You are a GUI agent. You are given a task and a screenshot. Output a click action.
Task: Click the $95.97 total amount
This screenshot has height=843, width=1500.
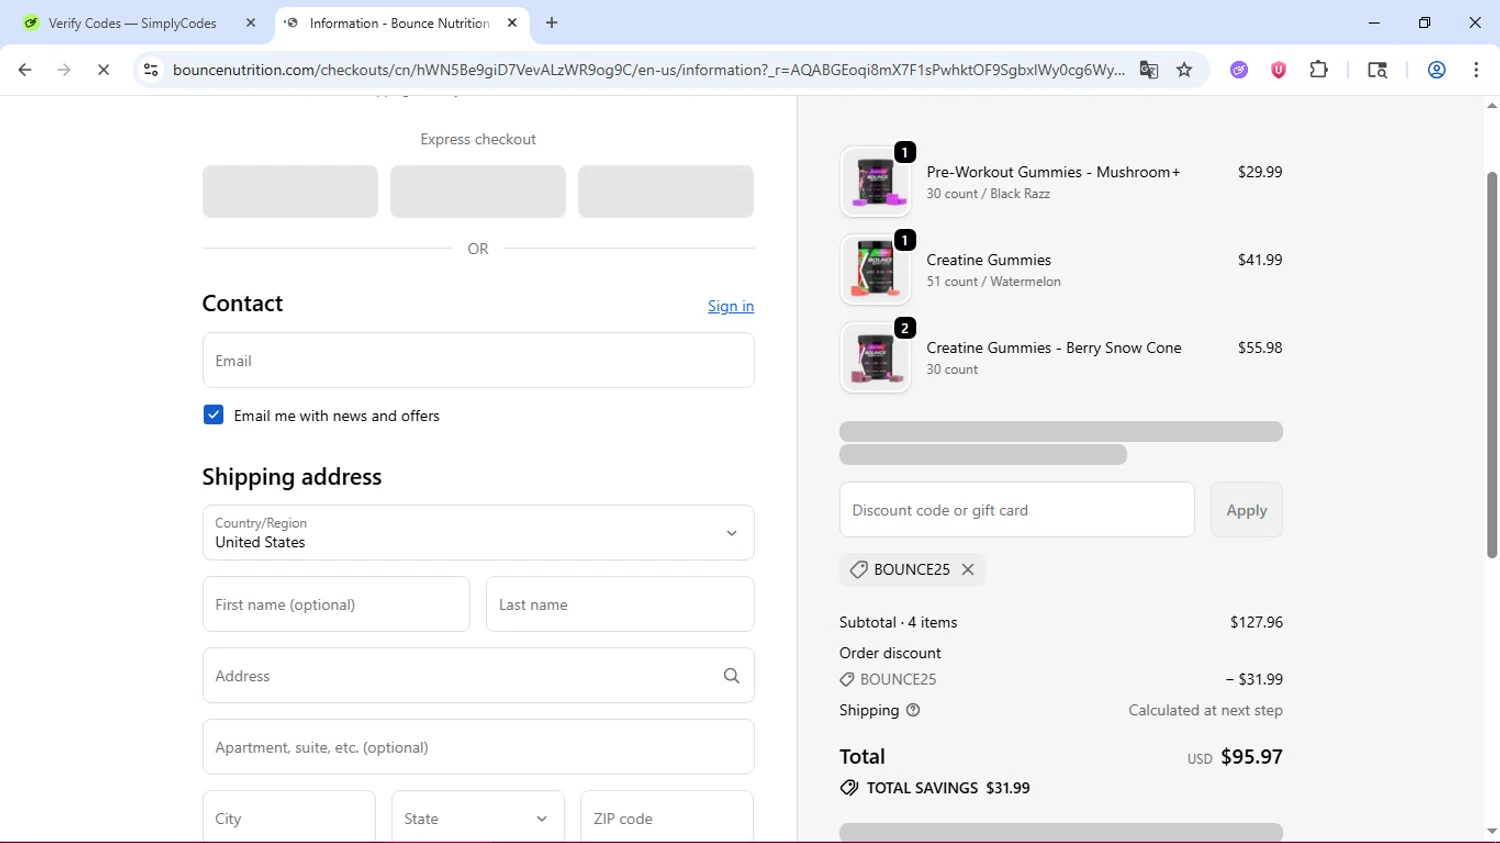tap(1251, 757)
